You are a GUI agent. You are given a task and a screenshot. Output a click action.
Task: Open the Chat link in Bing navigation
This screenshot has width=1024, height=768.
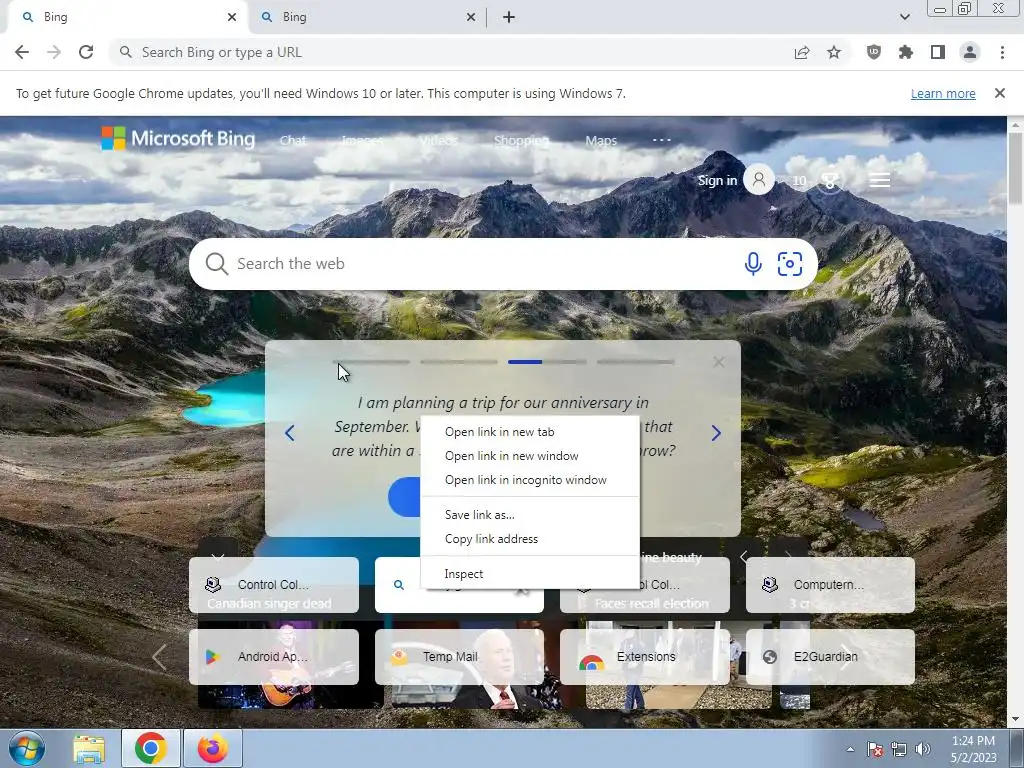coord(293,140)
